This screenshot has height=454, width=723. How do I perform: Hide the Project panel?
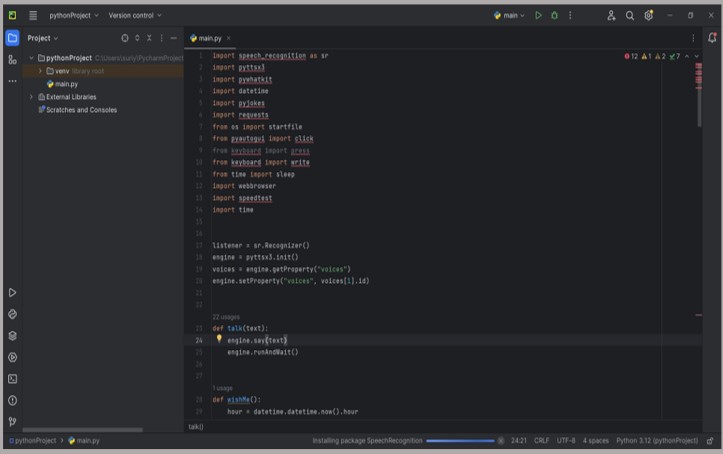coord(173,38)
